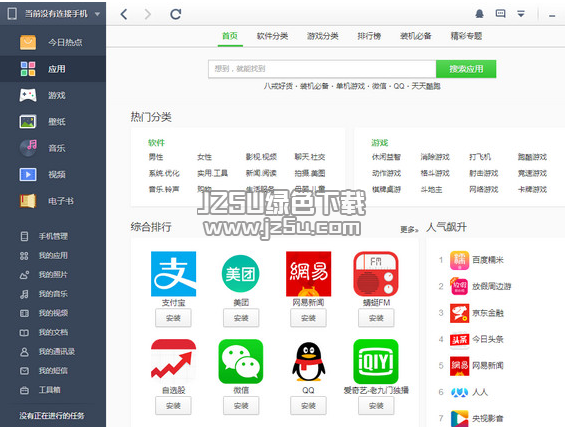565x427 pixels.
Task: Open 手机管理 in the sidebar
Action: tap(53, 236)
